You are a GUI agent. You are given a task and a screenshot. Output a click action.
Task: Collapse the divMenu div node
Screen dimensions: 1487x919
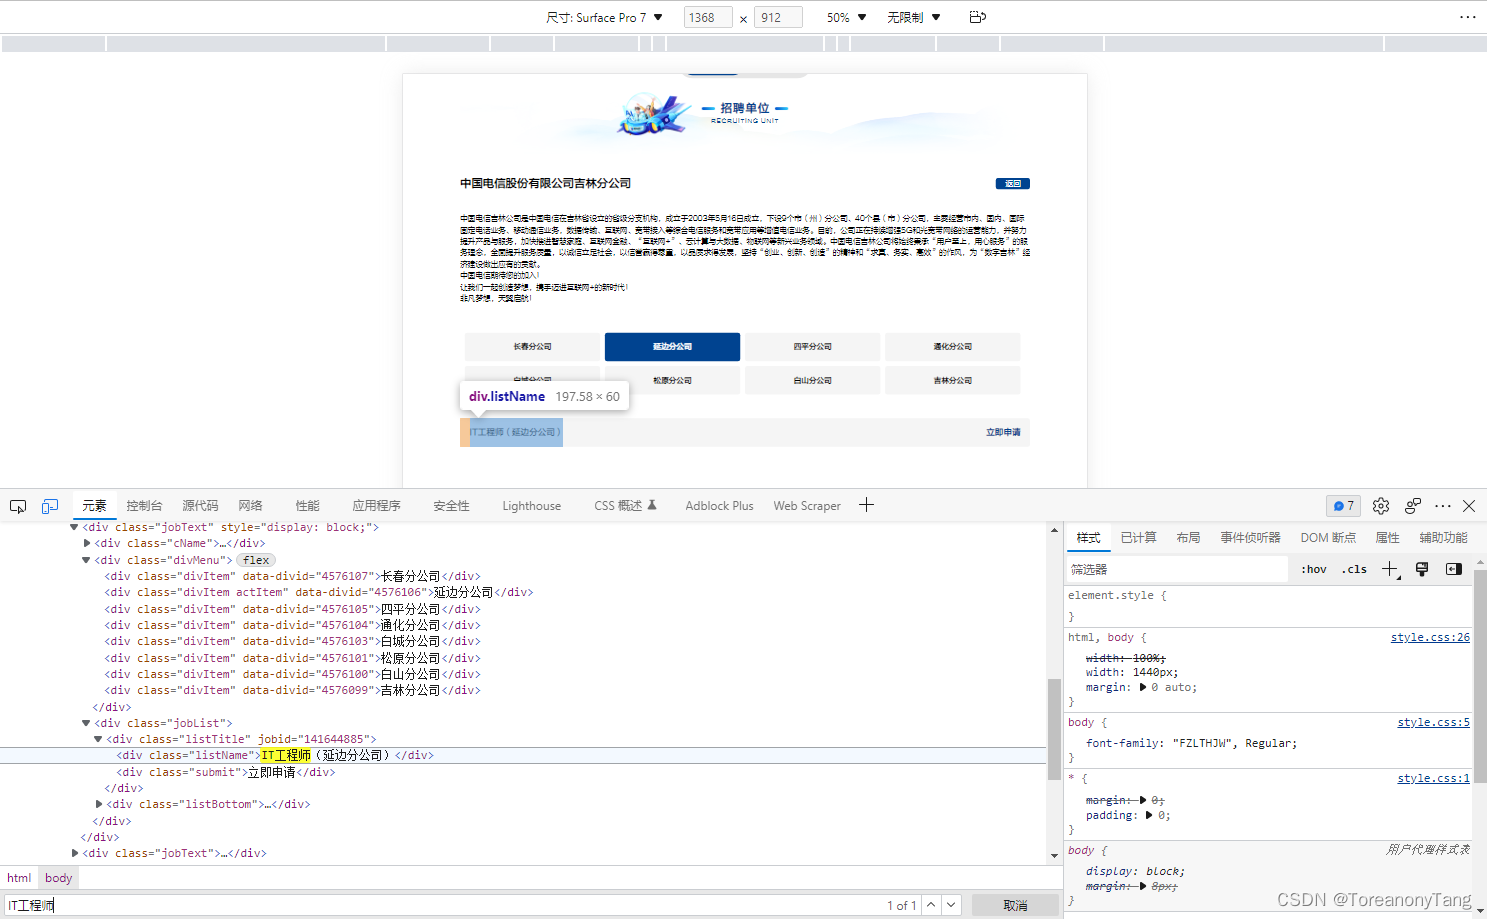tap(86, 560)
